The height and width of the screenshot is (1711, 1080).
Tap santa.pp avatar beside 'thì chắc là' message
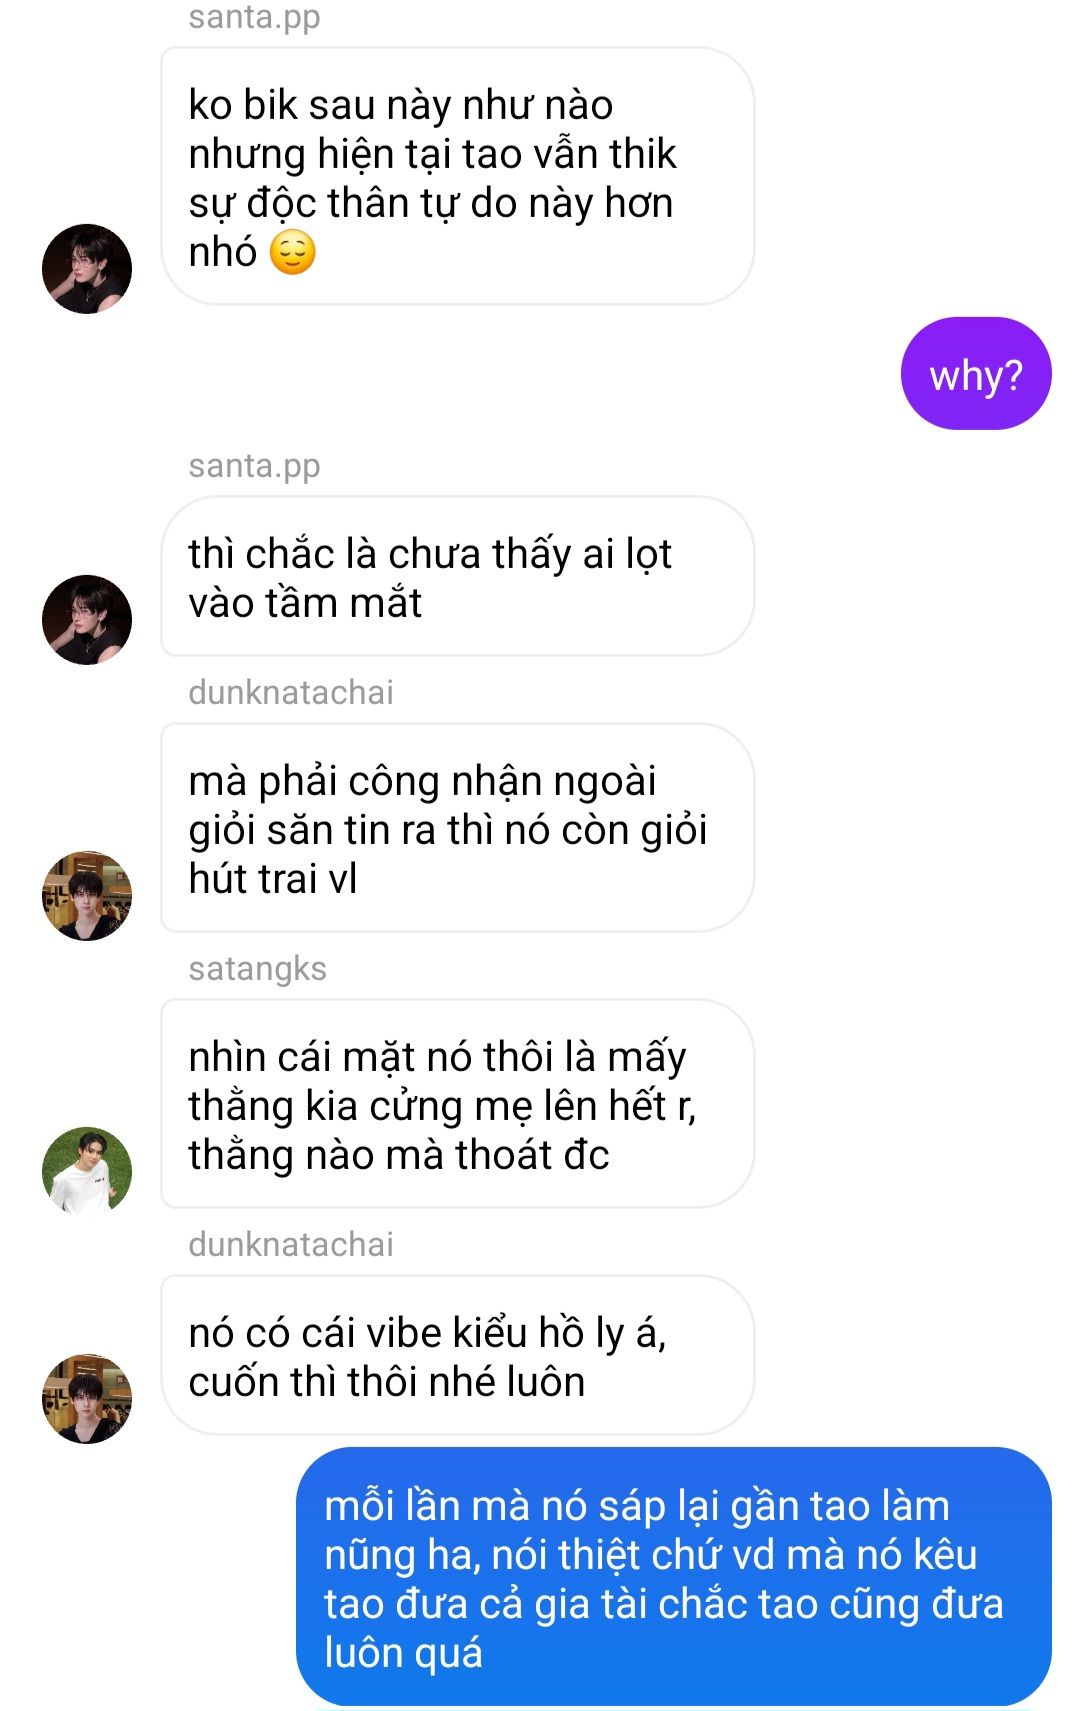tap(87, 620)
